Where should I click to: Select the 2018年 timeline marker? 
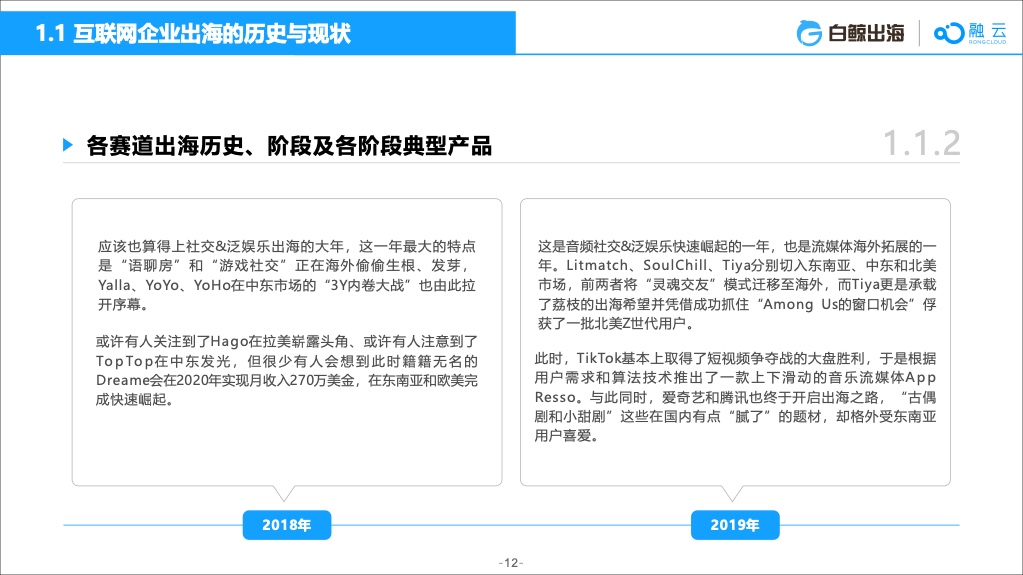[286, 525]
